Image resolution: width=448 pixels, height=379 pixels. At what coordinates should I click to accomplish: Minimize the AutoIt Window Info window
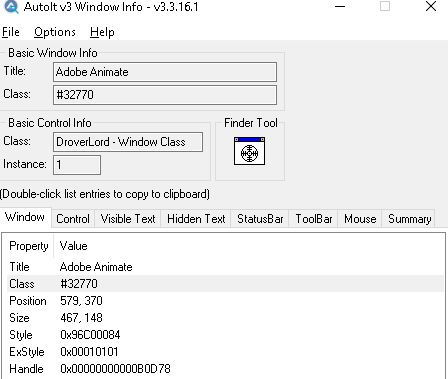[x=340, y=6]
